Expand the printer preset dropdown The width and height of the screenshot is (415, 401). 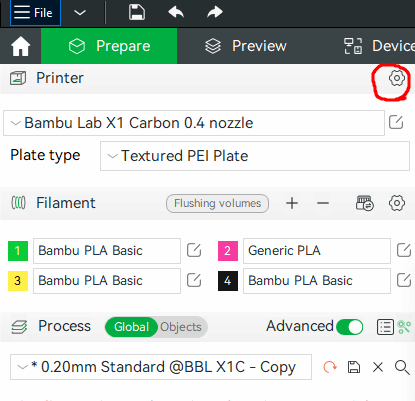(x=194, y=123)
